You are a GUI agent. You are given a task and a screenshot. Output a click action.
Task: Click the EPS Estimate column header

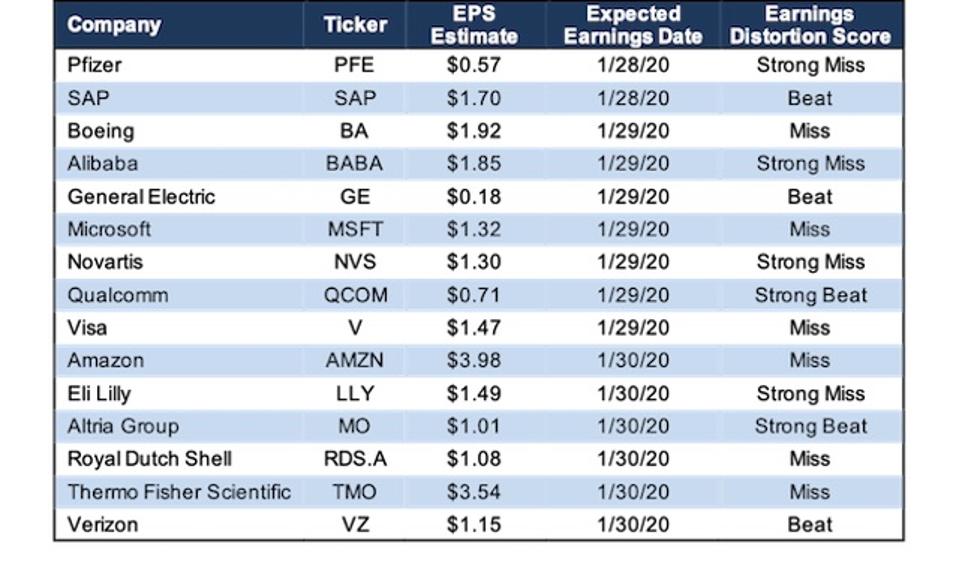[x=474, y=25]
